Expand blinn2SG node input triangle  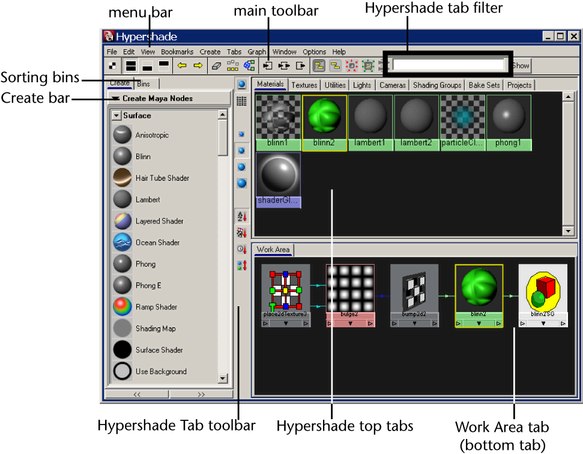pyautogui.click(x=523, y=323)
